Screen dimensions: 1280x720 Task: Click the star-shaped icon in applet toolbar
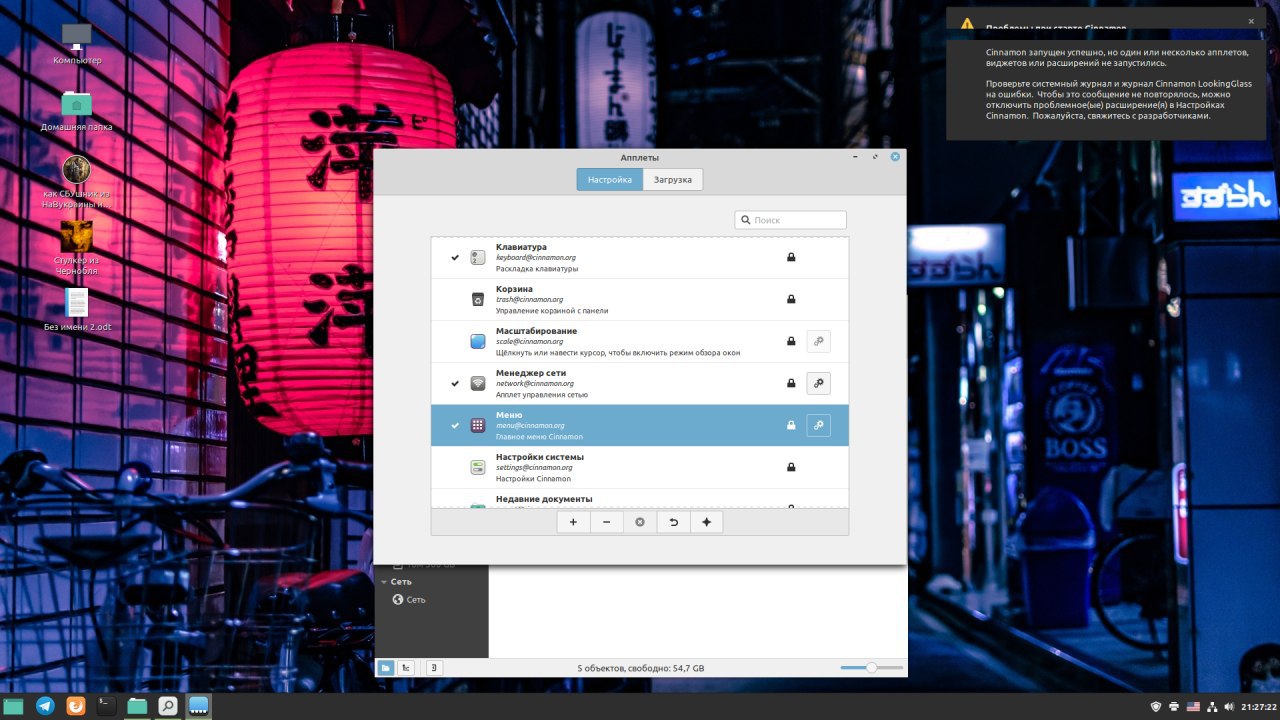(x=706, y=522)
